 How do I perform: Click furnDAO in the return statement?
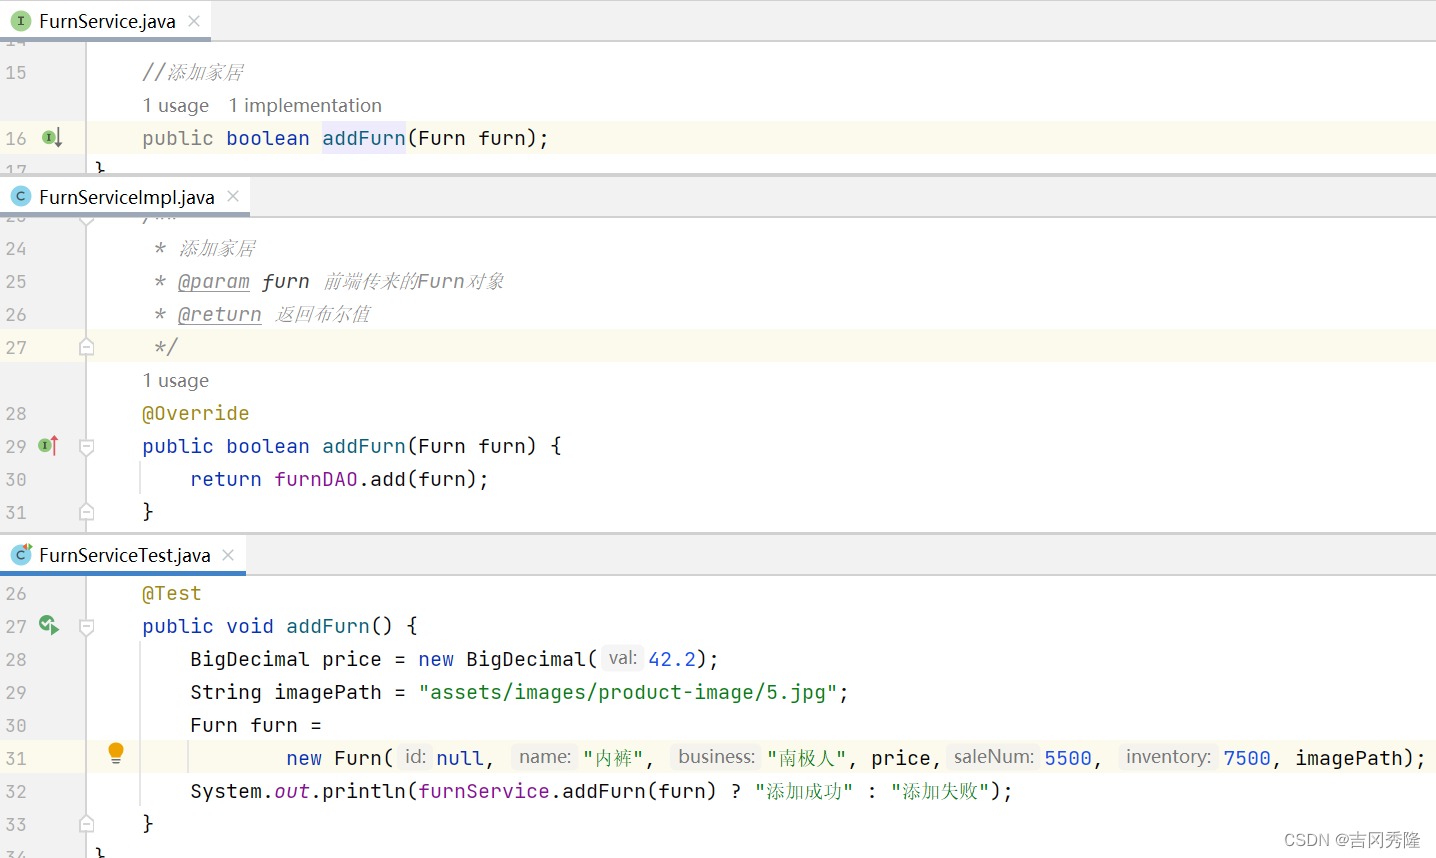pos(316,479)
